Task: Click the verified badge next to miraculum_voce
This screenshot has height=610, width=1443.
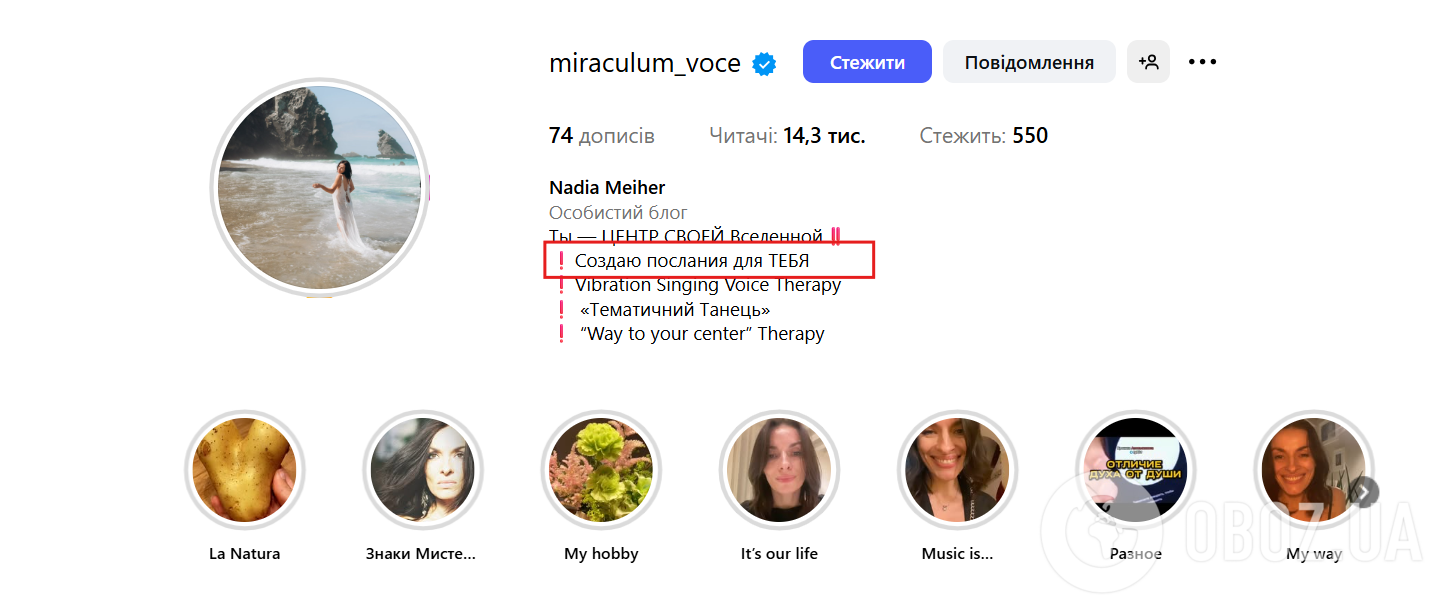Action: click(x=764, y=64)
